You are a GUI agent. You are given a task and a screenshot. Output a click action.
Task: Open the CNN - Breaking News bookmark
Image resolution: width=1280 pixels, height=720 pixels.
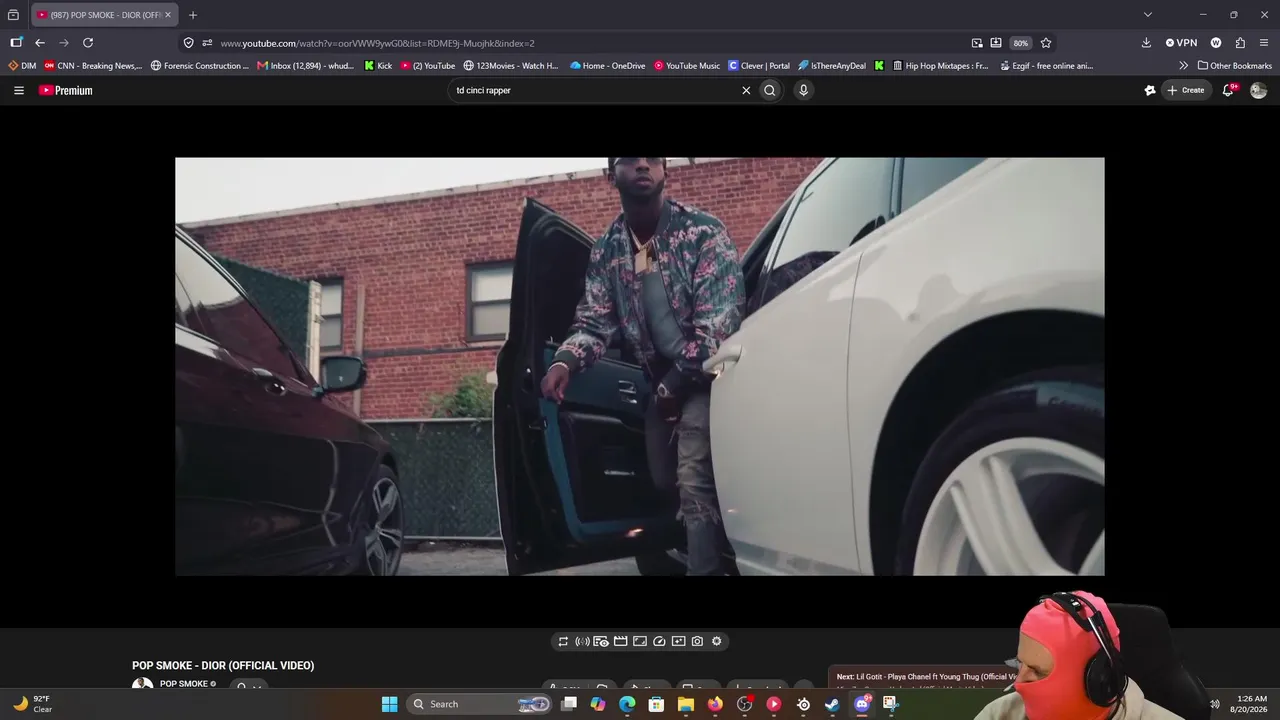point(93,66)
